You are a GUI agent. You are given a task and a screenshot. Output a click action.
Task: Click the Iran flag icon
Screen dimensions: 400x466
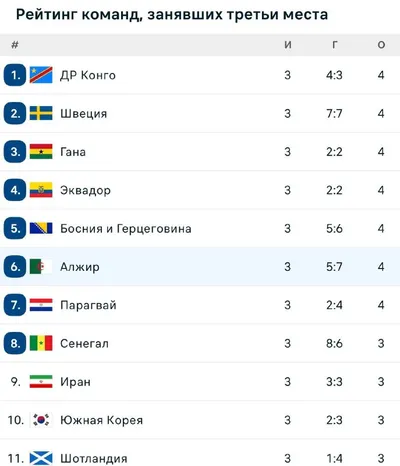click(41, 382)
